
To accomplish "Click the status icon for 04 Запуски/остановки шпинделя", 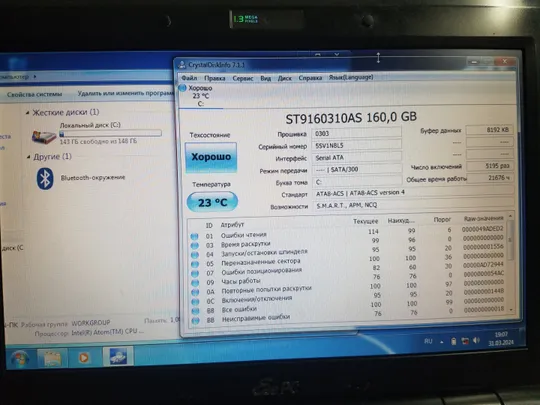I will 195,255.
